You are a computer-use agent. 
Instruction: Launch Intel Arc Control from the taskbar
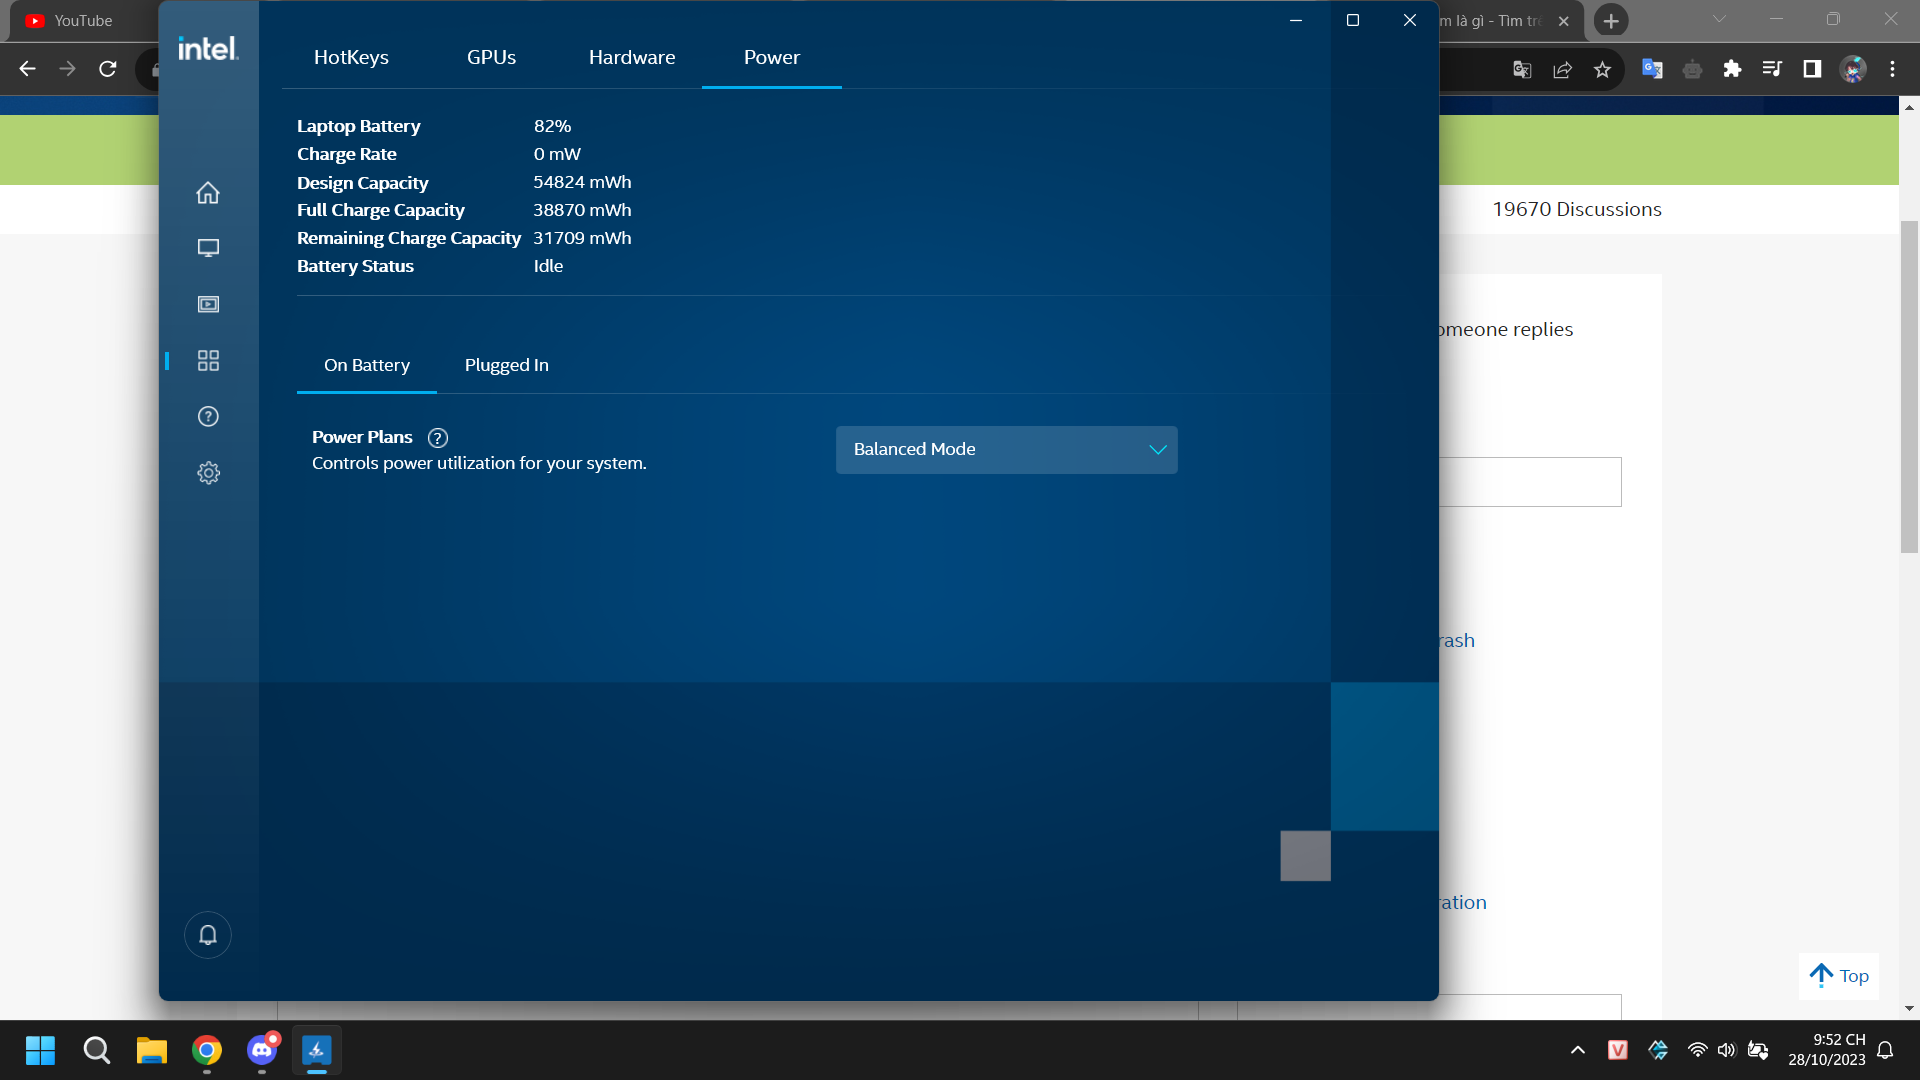[316, 1050]
